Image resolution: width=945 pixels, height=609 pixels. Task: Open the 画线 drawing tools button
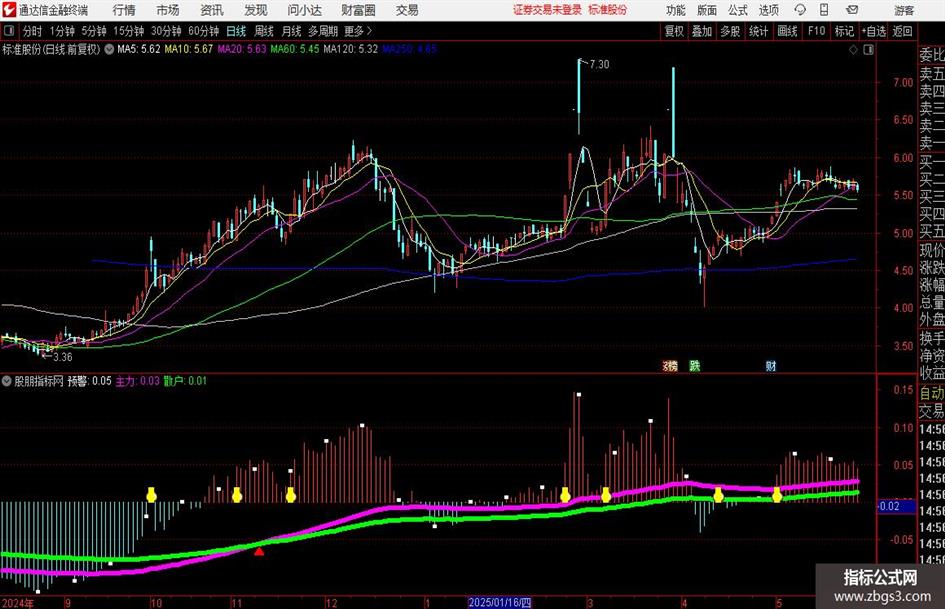(787, 31)
